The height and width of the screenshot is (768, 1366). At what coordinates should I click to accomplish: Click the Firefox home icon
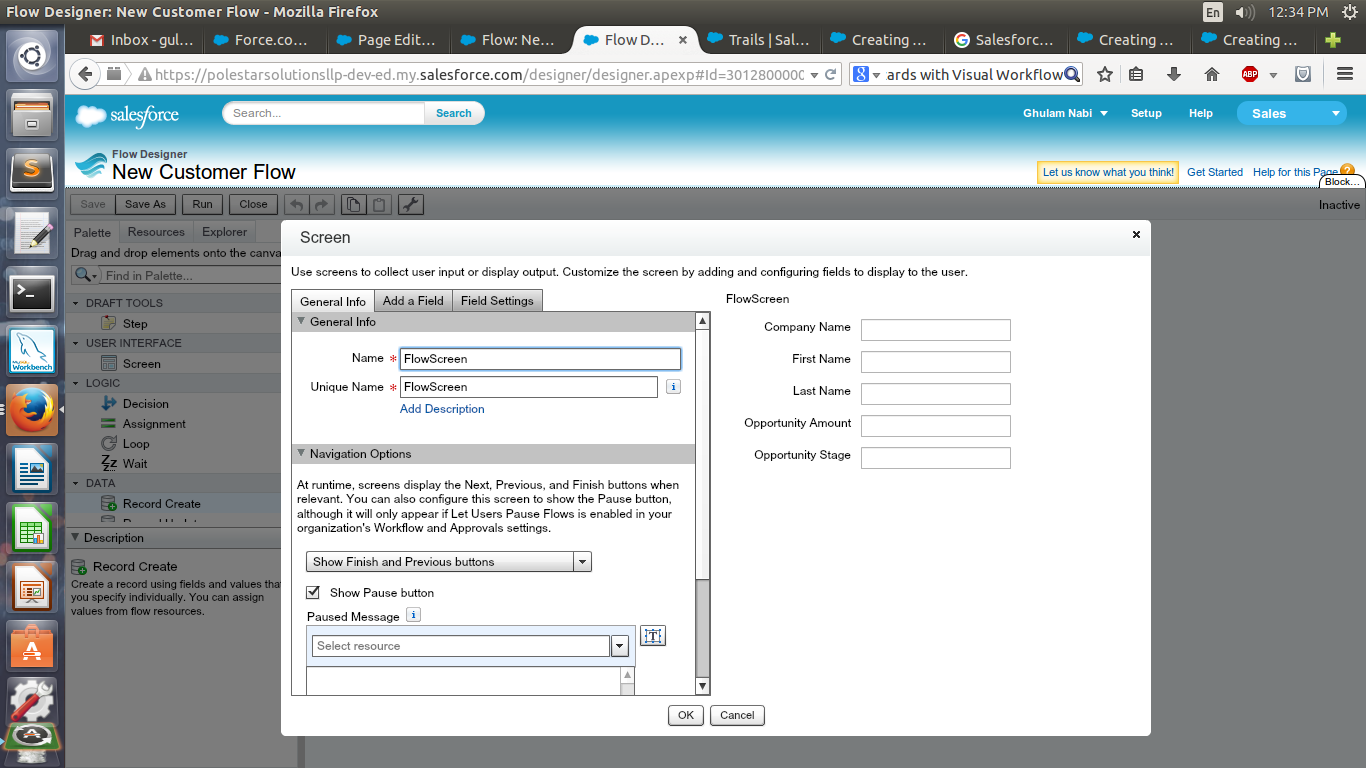click(1212, 74)
